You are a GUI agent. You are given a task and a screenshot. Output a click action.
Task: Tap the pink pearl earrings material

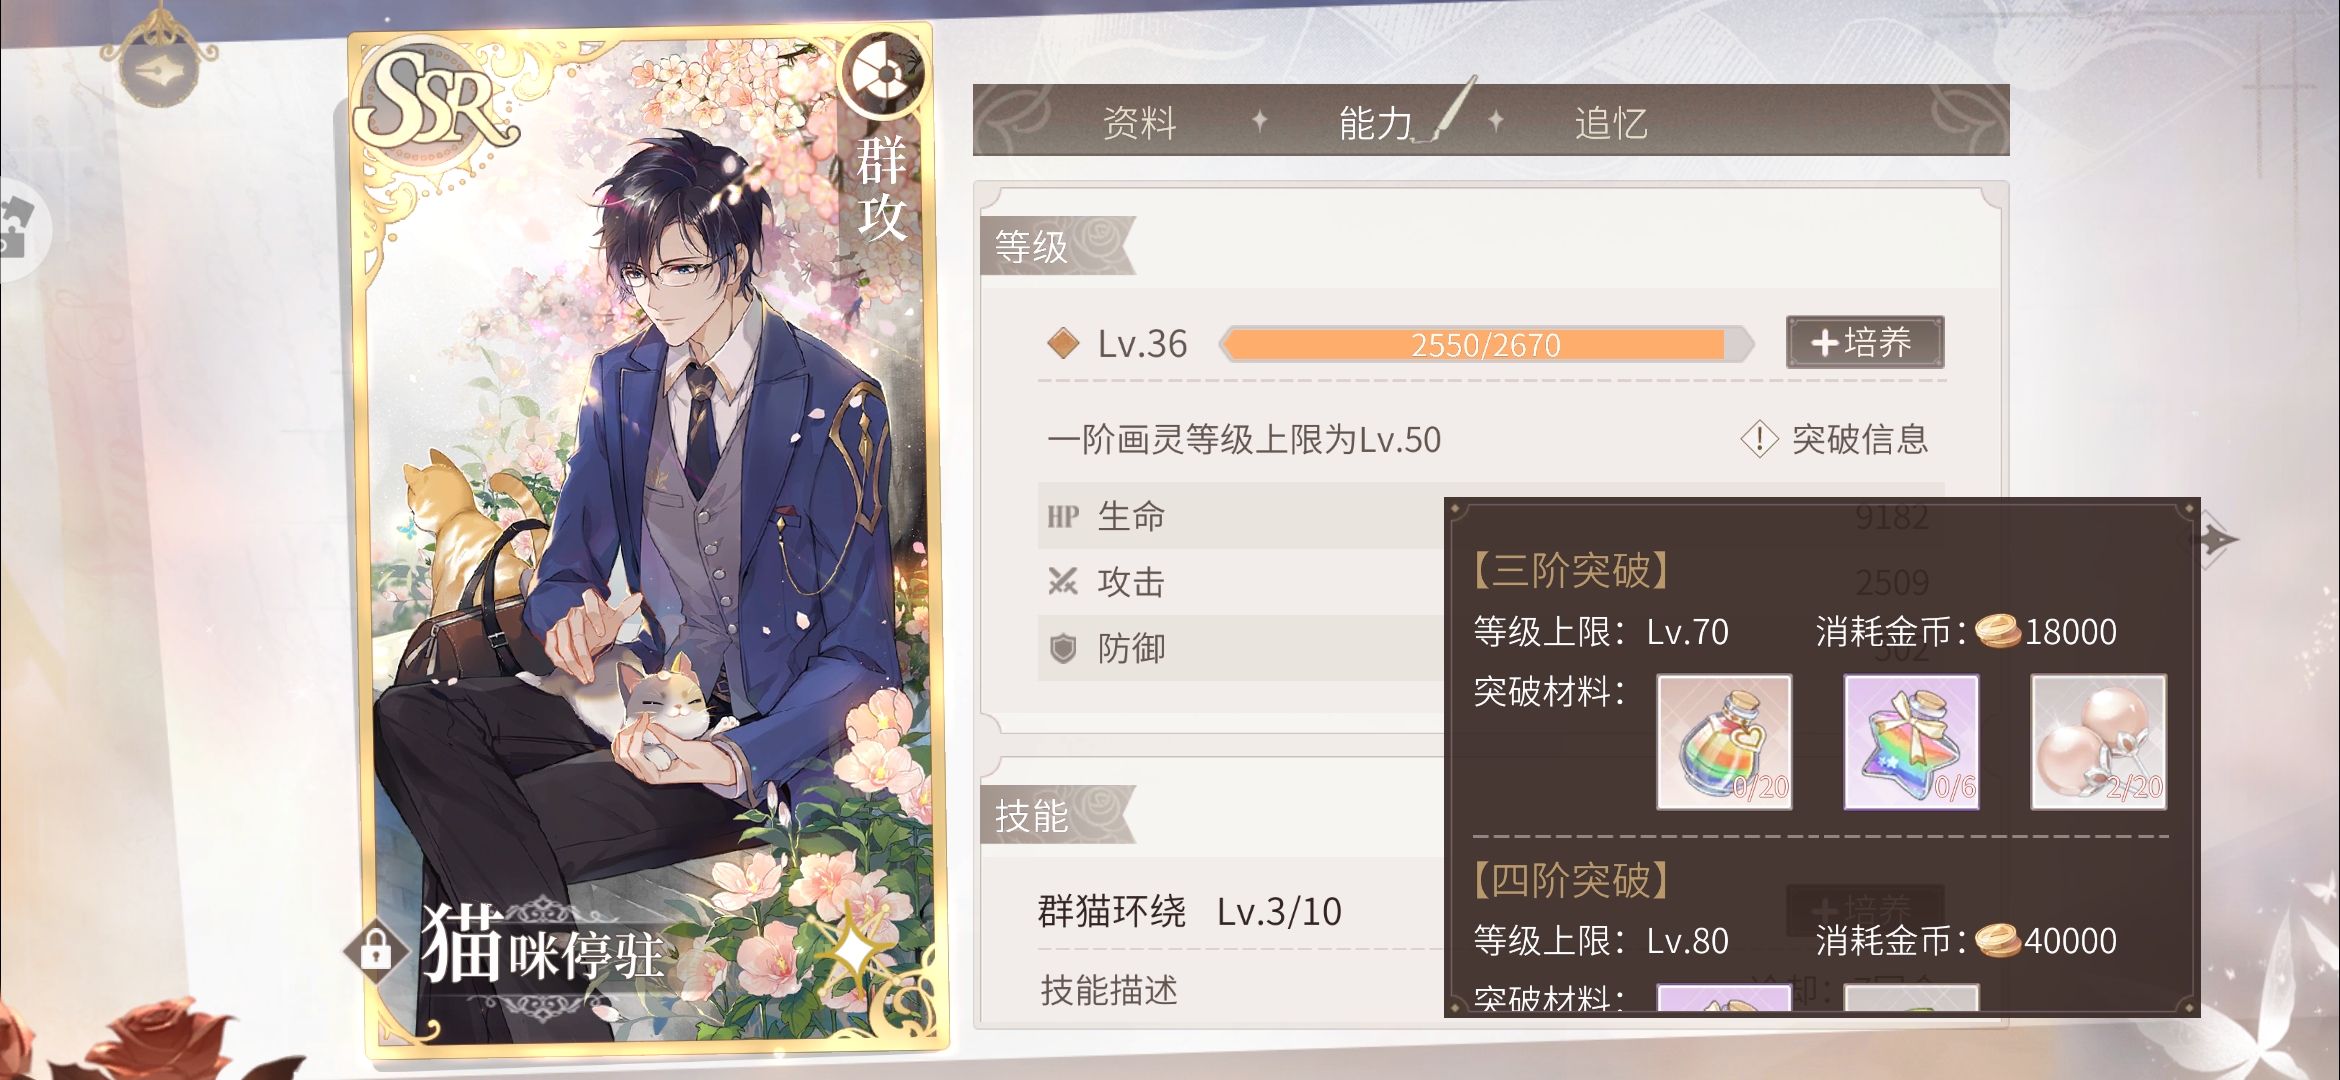pyautogui.click(x=2098, y=742)
